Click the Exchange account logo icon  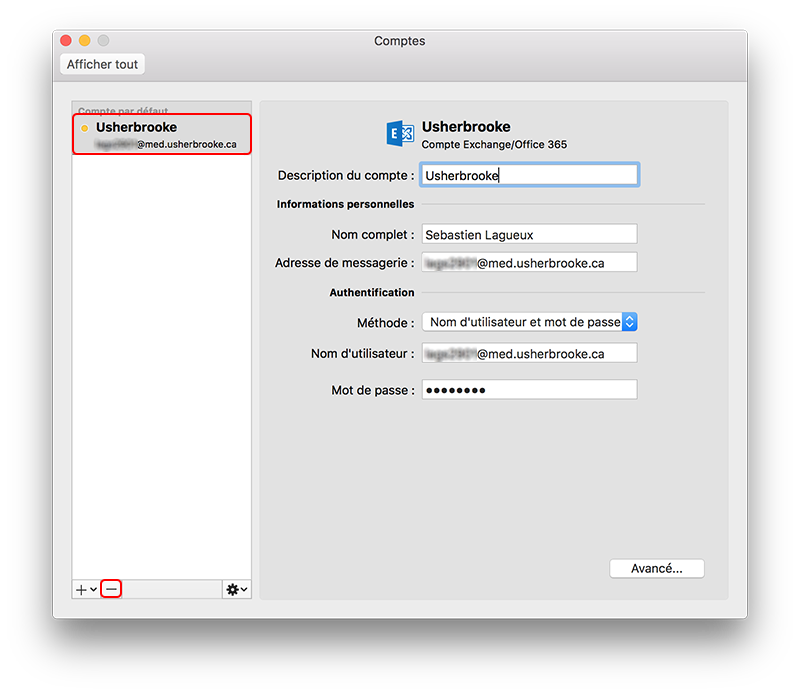(x=400, y=134)
